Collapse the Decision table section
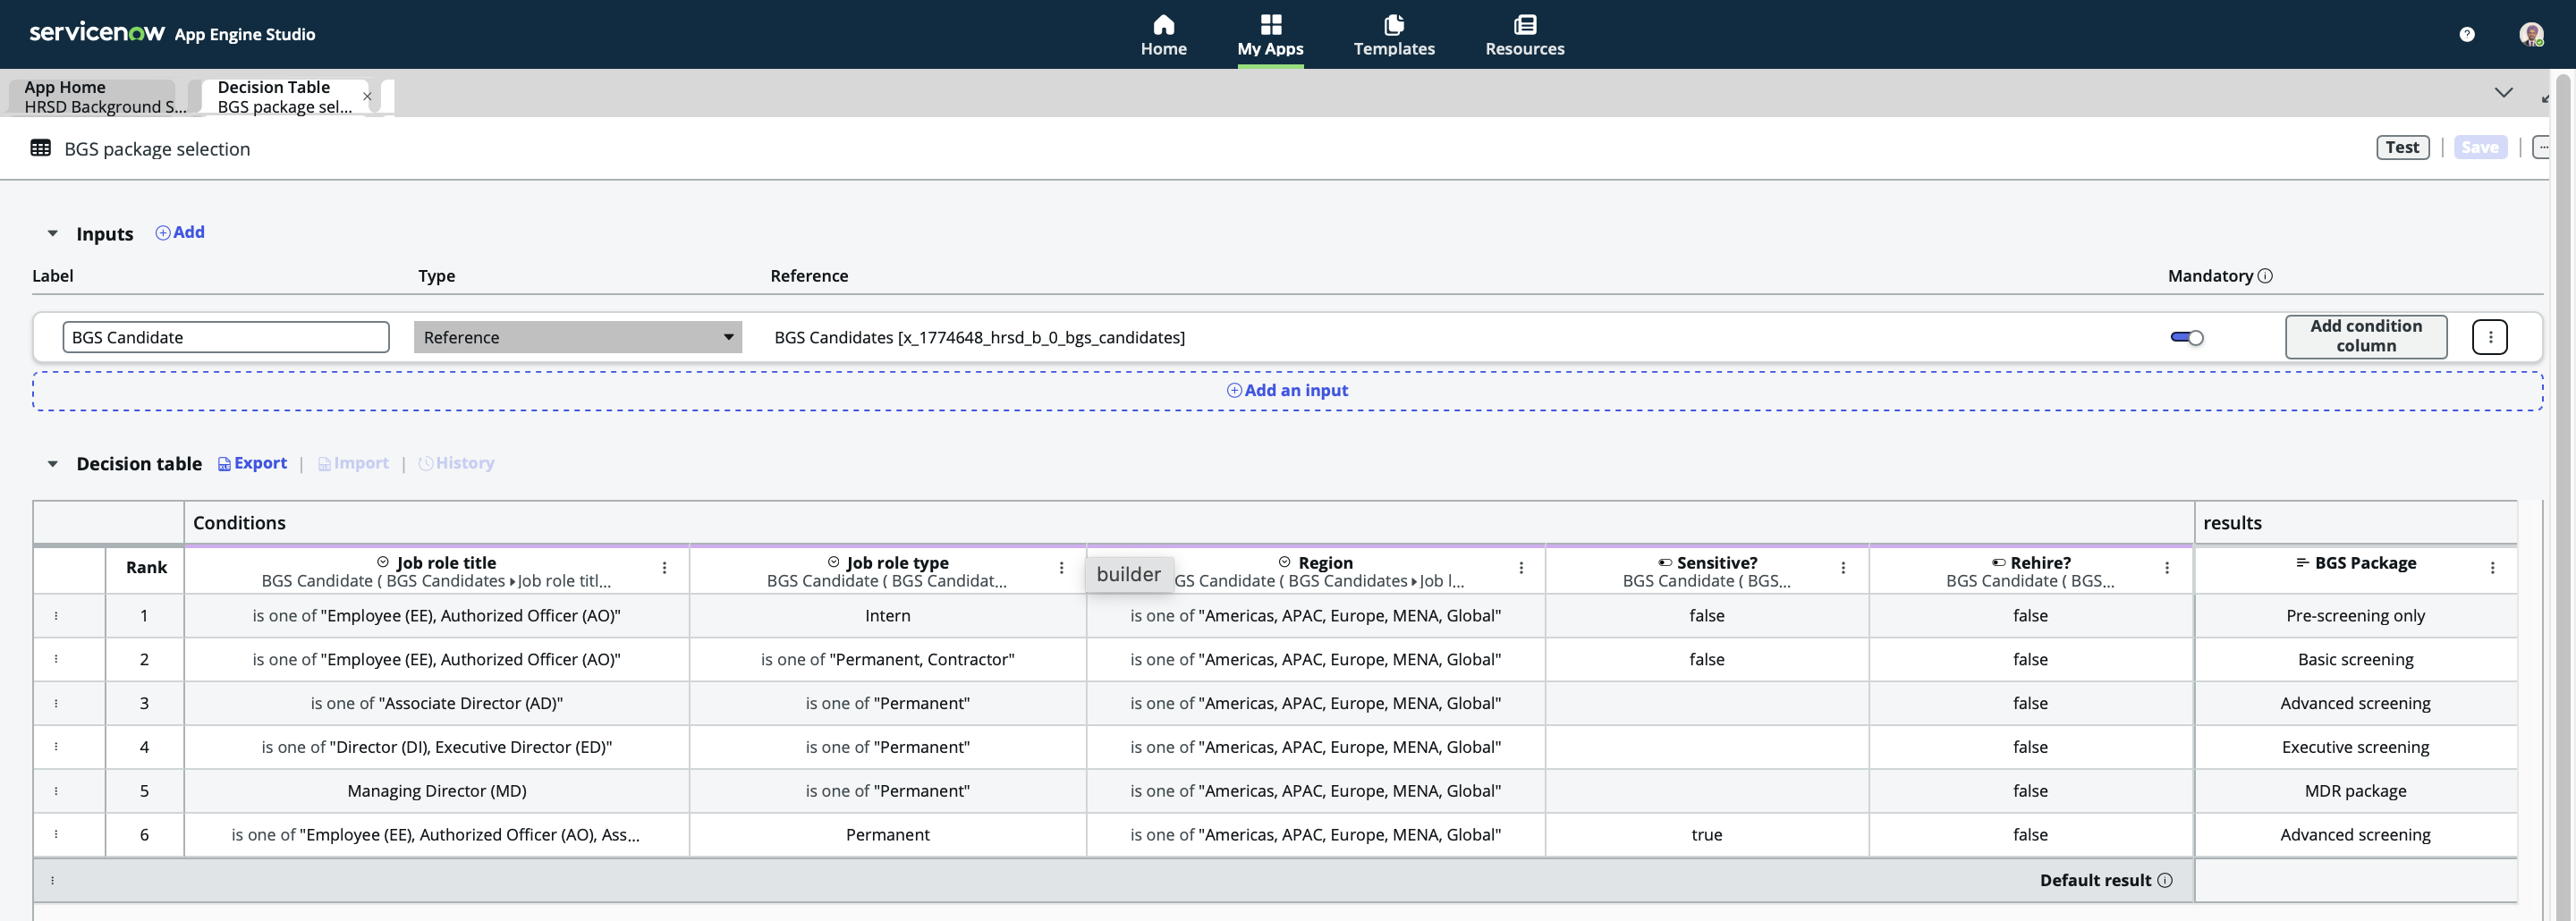Screen dimensions: 2576x921 coord(52,464)
